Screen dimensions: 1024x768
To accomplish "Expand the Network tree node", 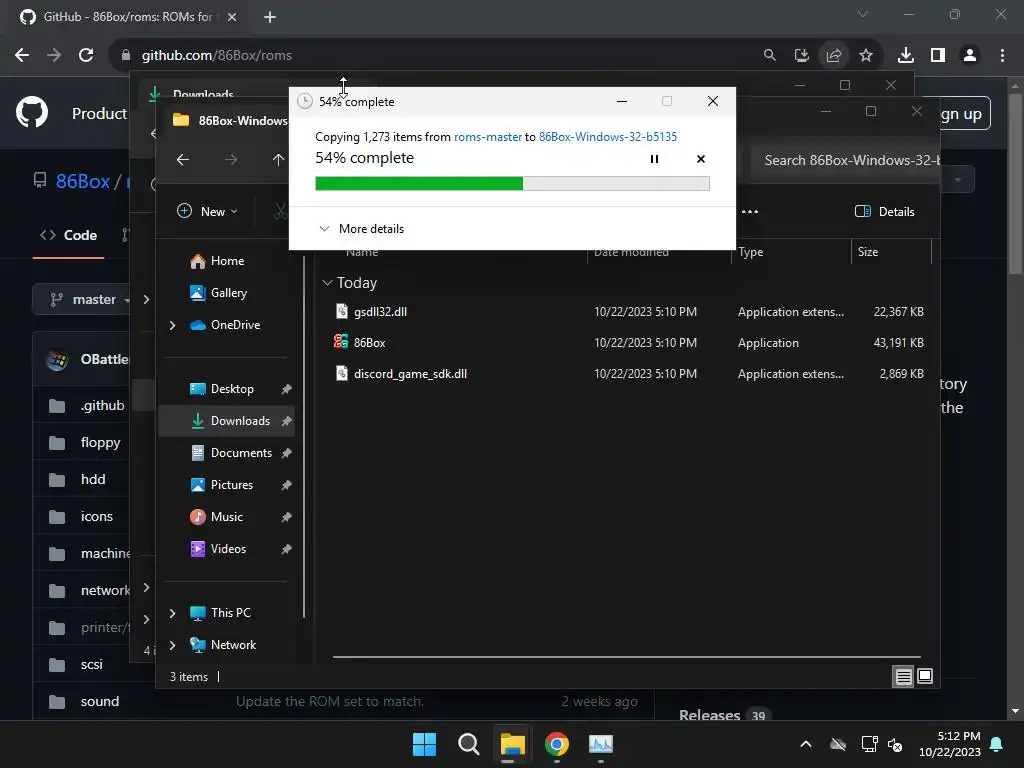I will pyautogui.click(x=172, y=645).
